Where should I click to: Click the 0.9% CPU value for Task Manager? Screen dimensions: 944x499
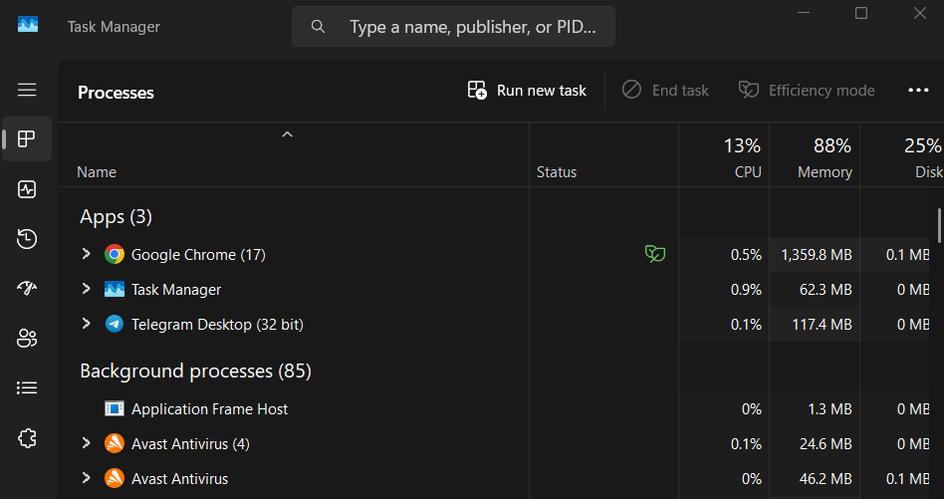(746, 290)
